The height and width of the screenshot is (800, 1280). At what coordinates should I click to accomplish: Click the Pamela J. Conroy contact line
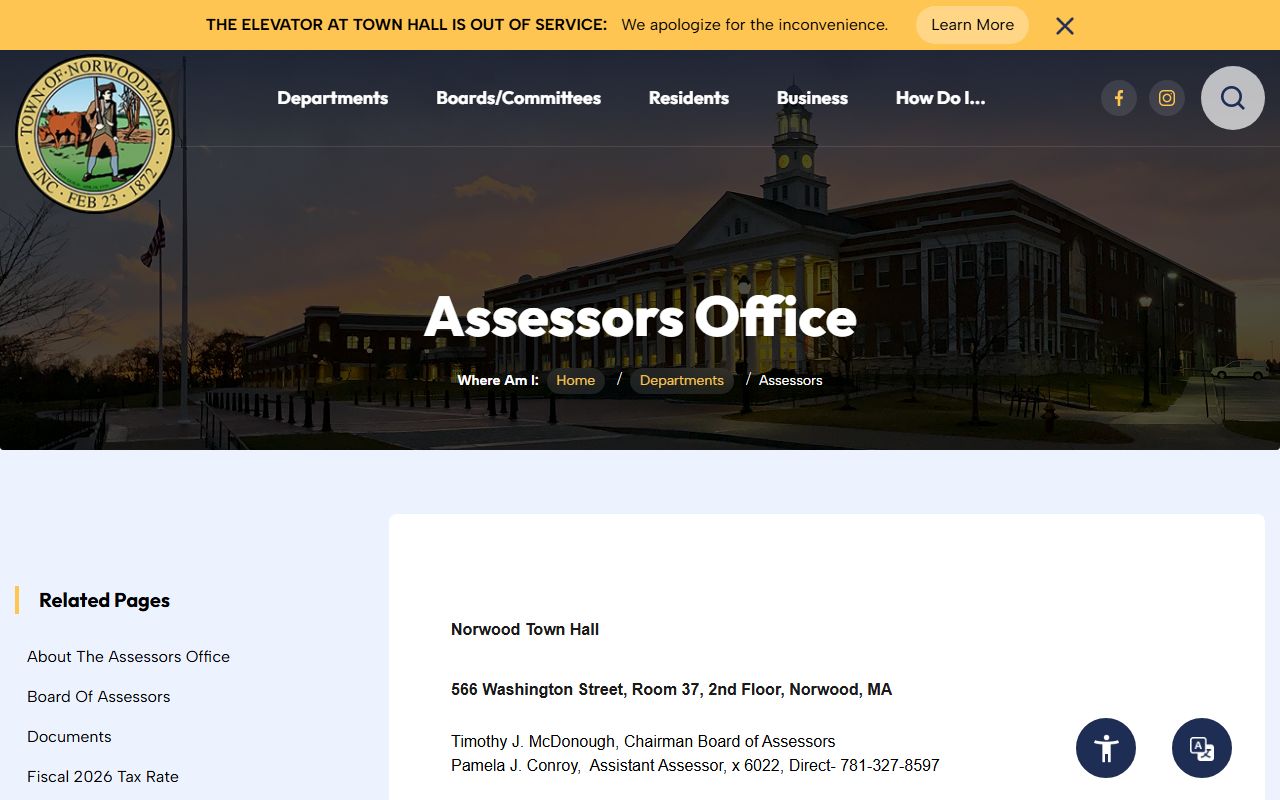tap(695, 765)
